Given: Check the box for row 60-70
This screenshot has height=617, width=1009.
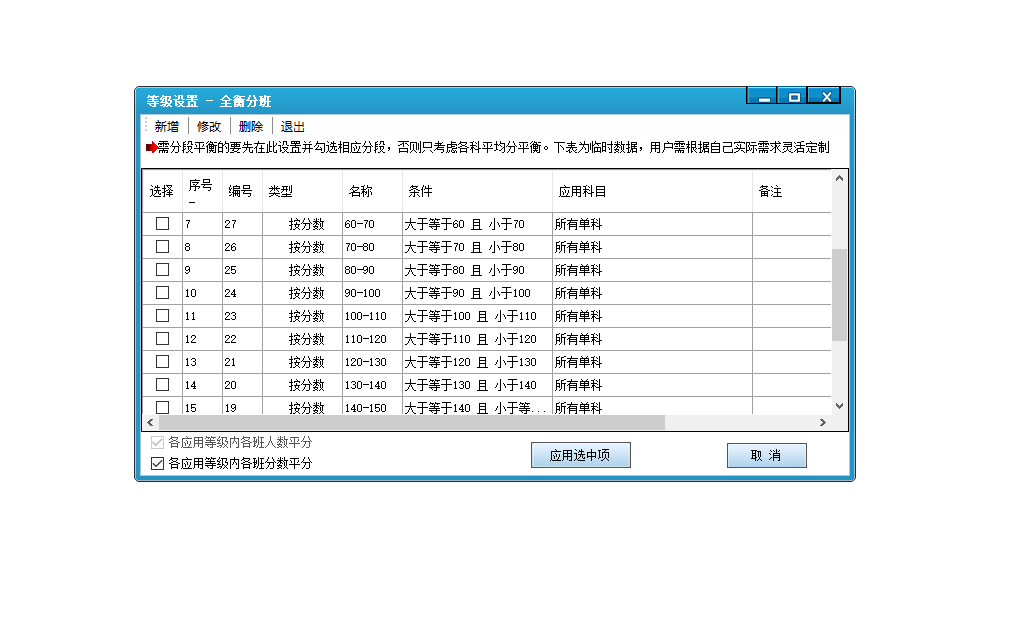Looking at the screenshot, I should [162, 224].
